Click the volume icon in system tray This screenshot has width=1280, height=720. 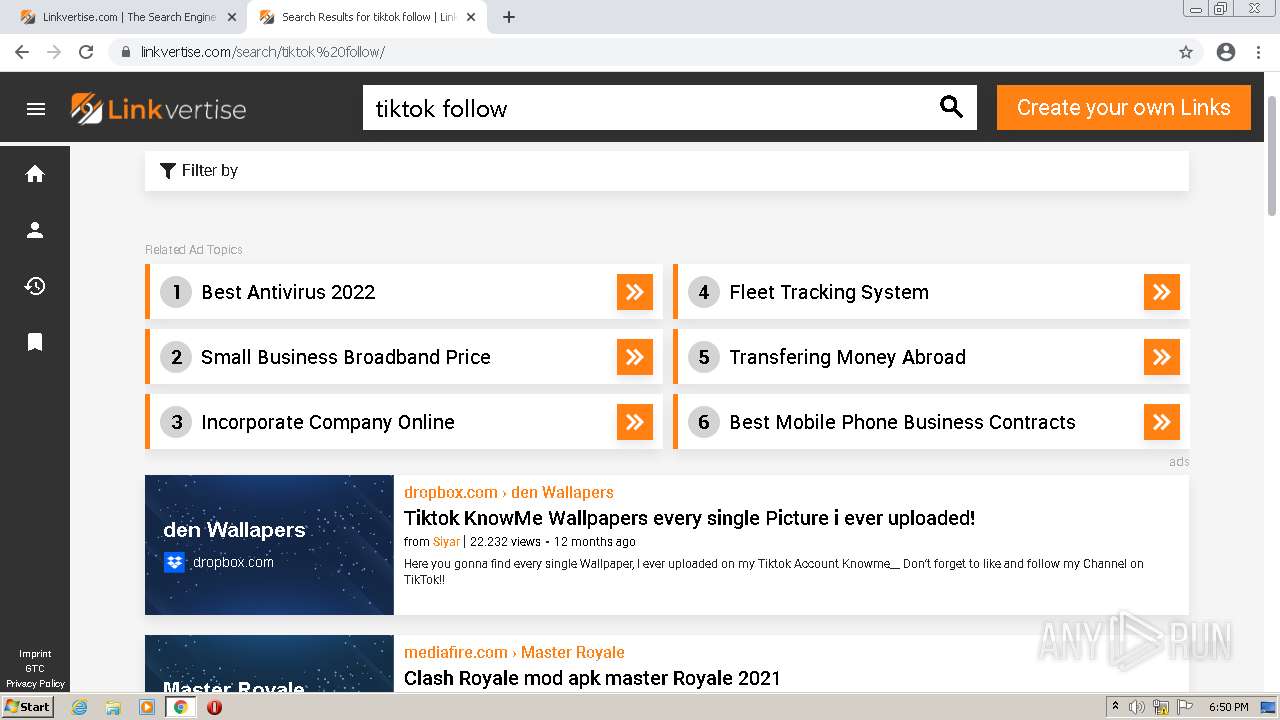click(1137, 707)
